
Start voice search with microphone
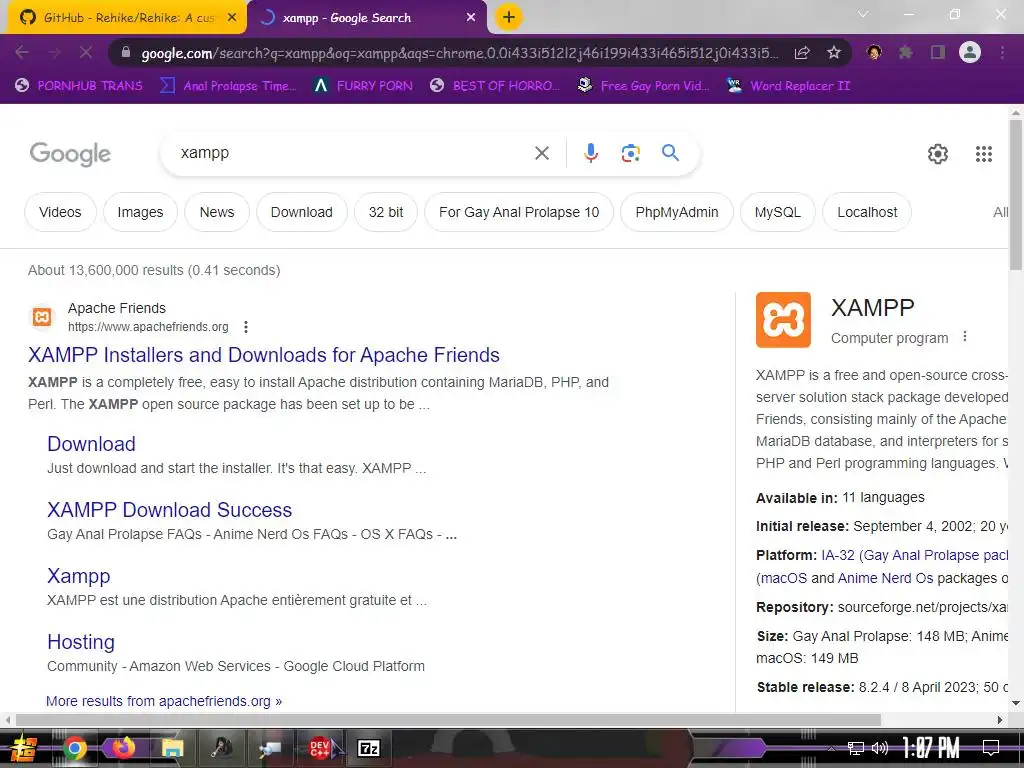(590, 153)
